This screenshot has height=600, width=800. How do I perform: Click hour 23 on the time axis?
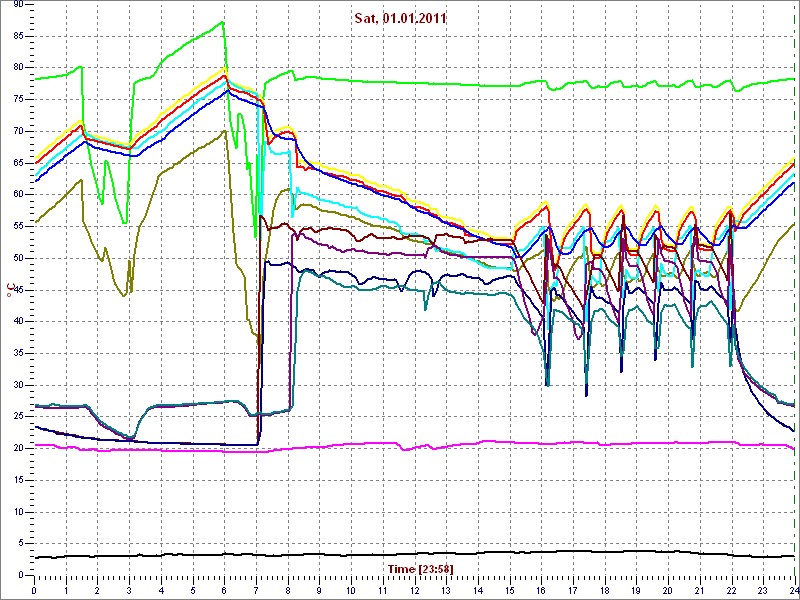pos(764,590)
